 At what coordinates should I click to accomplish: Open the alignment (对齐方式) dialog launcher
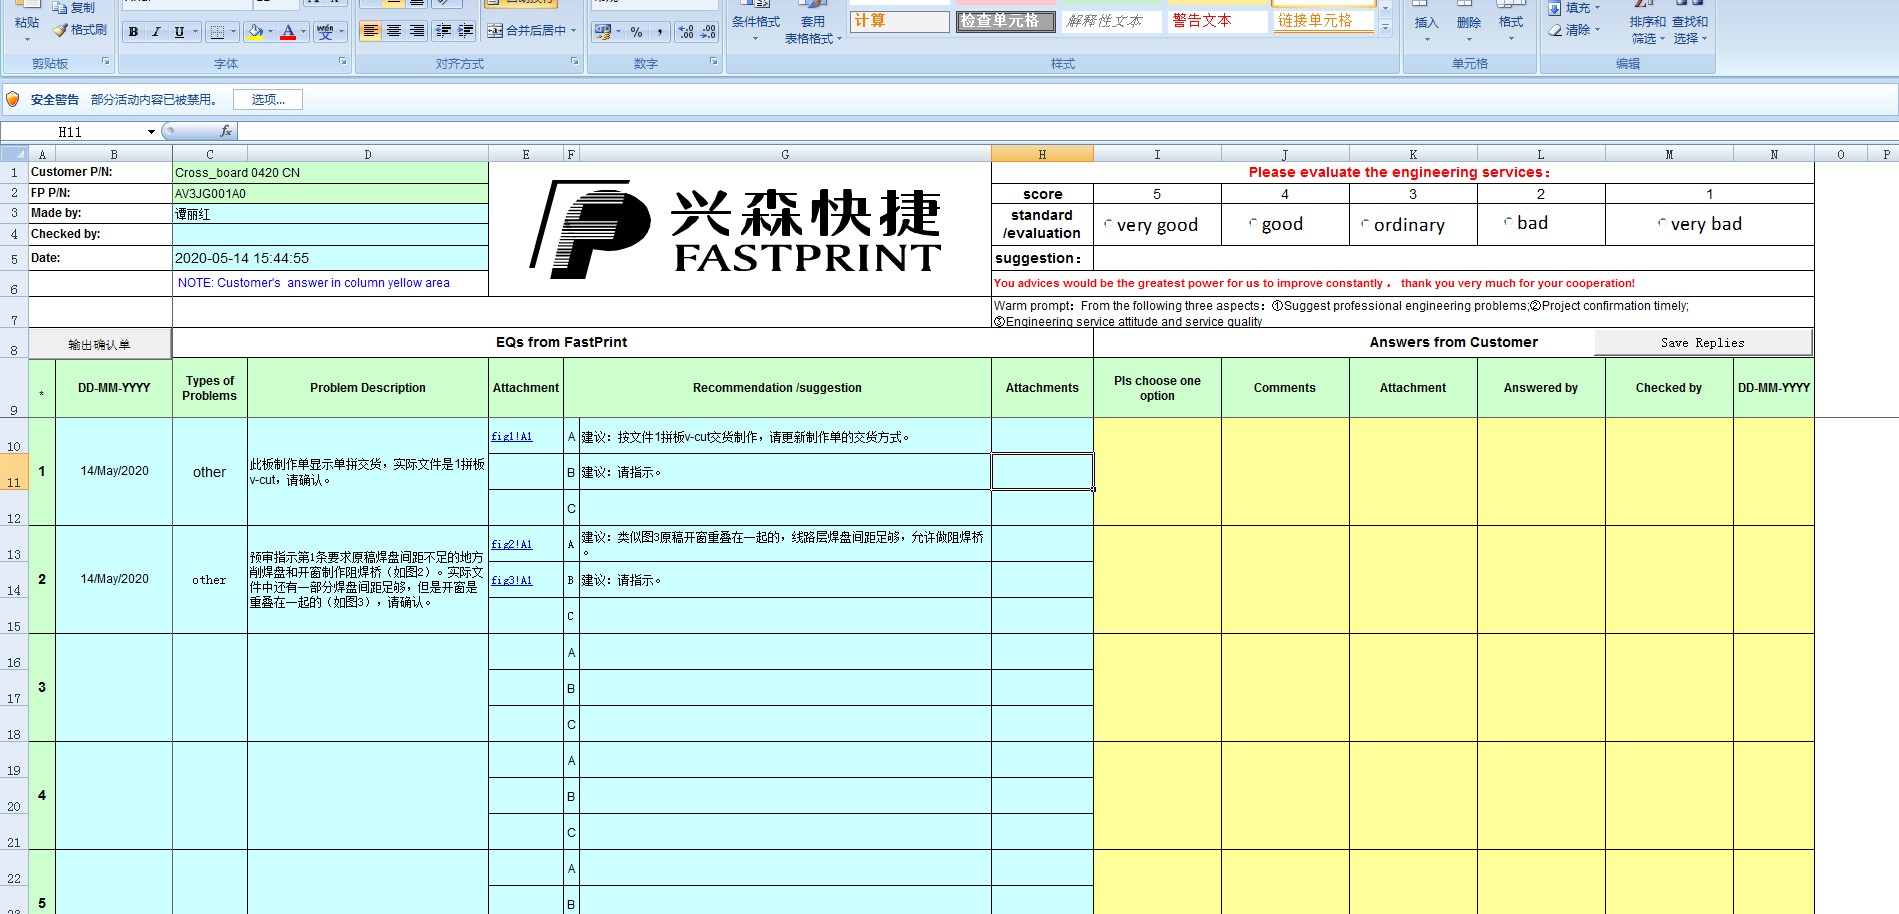(574, 62)
